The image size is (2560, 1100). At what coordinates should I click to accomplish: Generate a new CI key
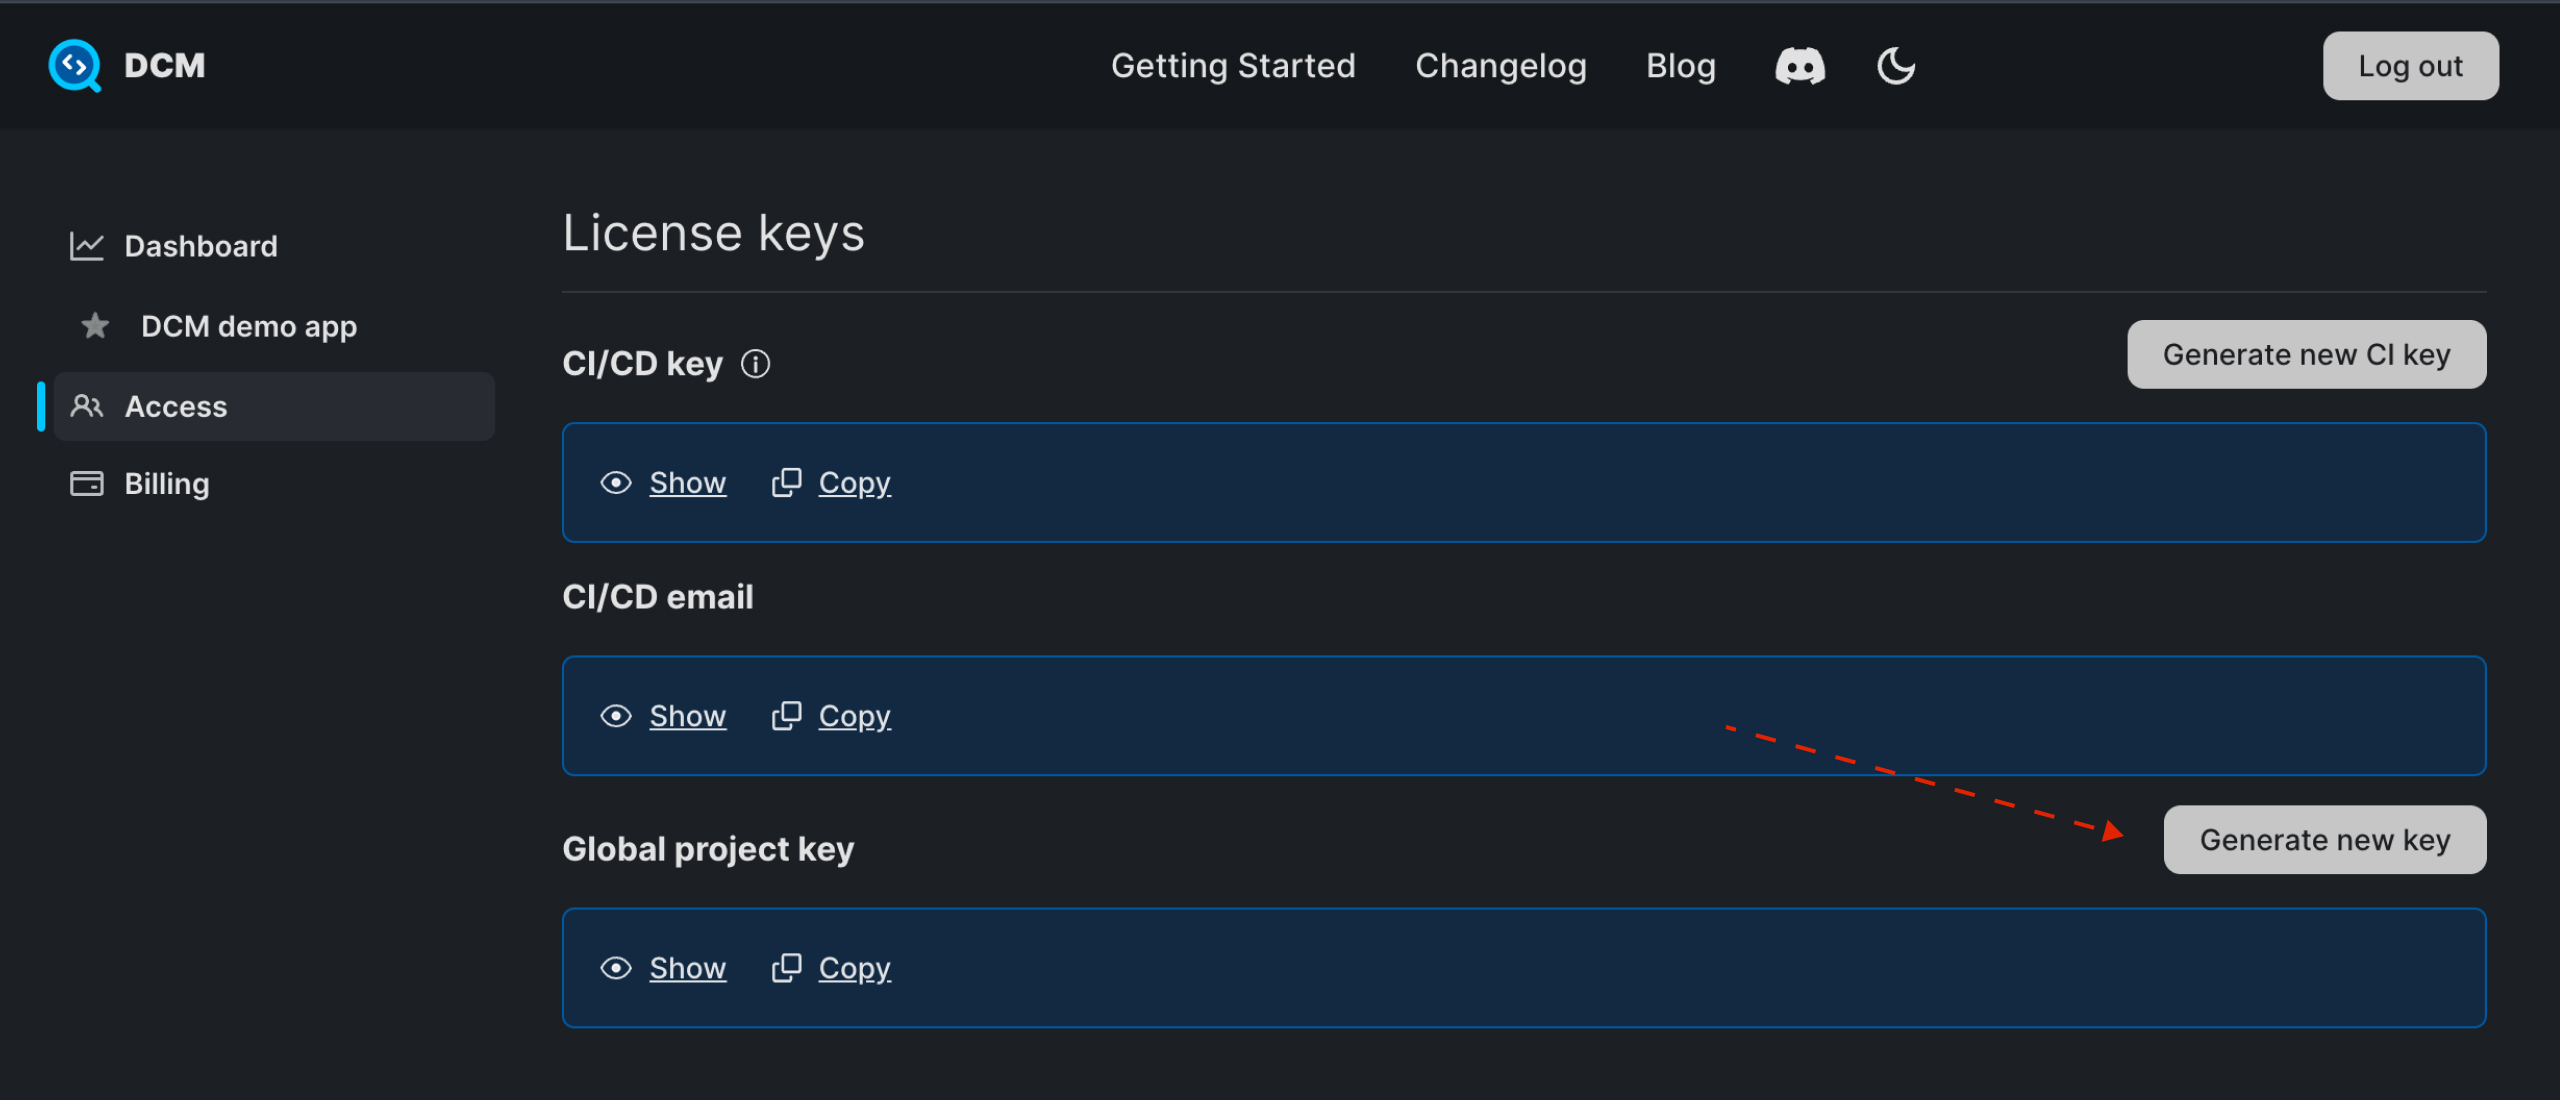(x=2306, y=354)
